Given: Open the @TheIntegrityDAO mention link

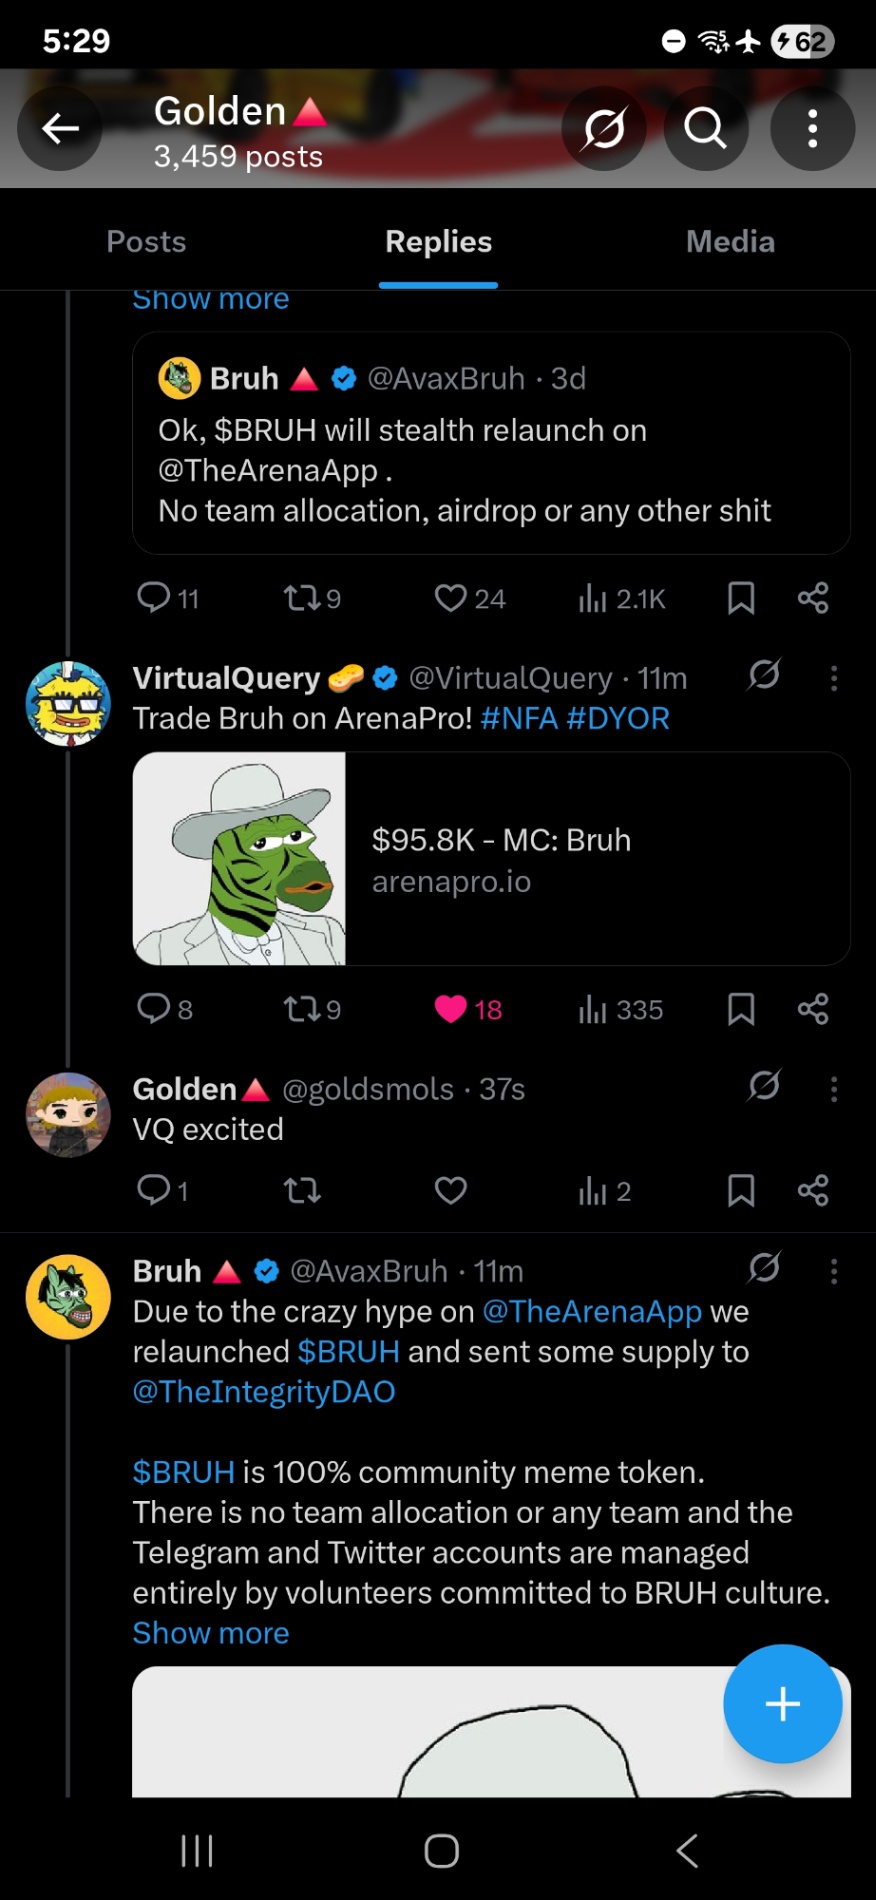Looking at the screenshot, I should coord(264,1392).
